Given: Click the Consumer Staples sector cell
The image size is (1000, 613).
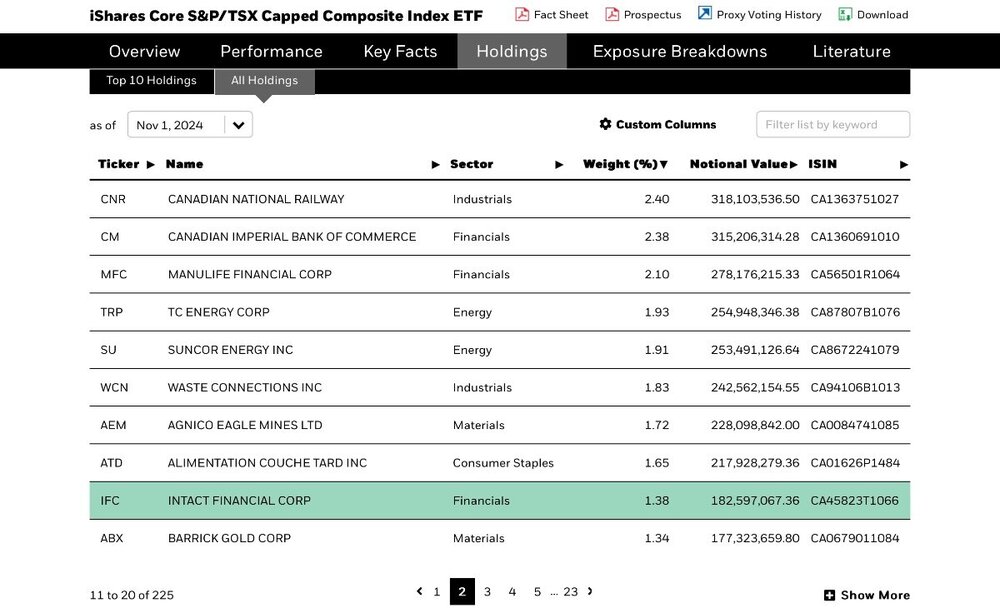Looking at the screenshot, I should [x=503, y=463].
